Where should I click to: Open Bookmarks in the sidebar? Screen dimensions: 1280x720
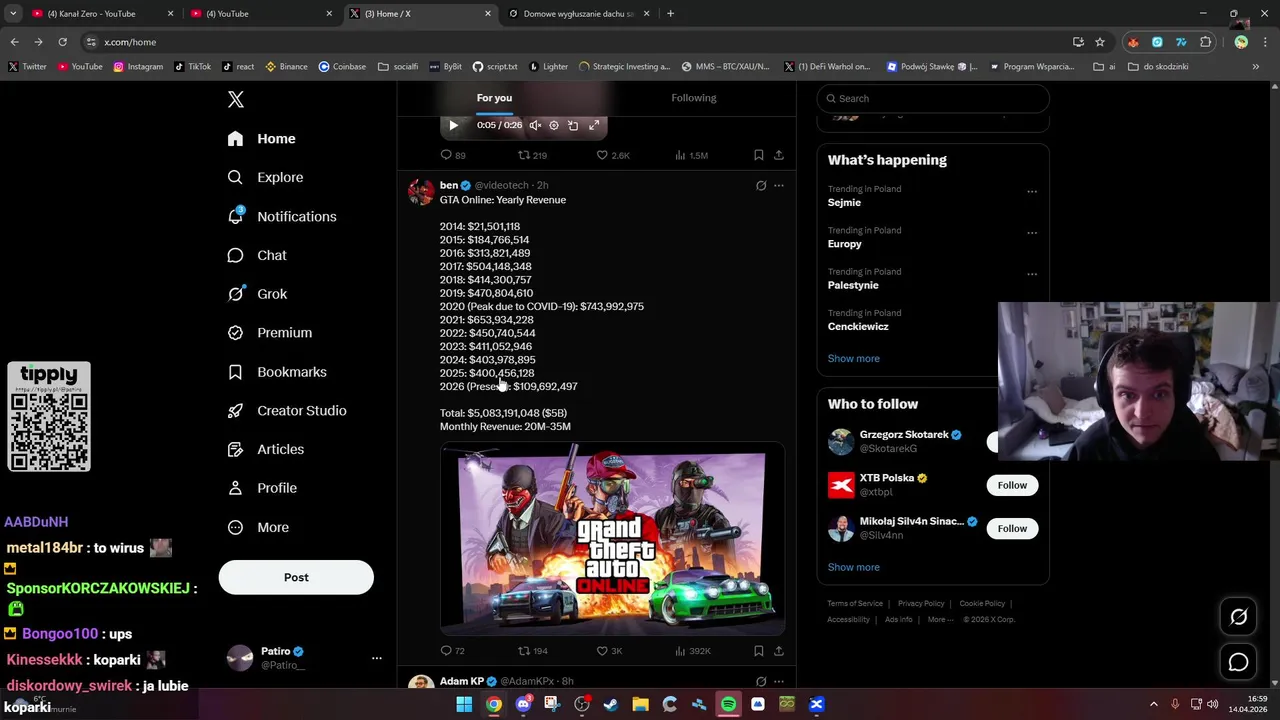[277, 372]
